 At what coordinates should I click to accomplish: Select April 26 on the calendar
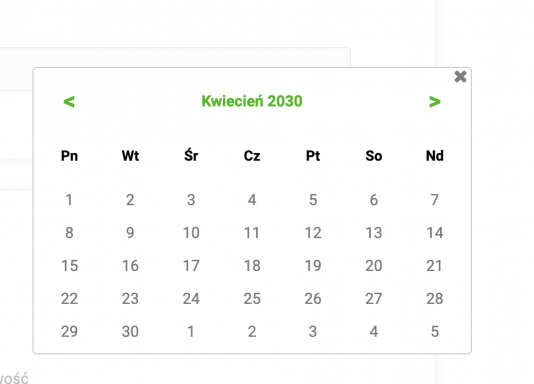coord(313,299)
